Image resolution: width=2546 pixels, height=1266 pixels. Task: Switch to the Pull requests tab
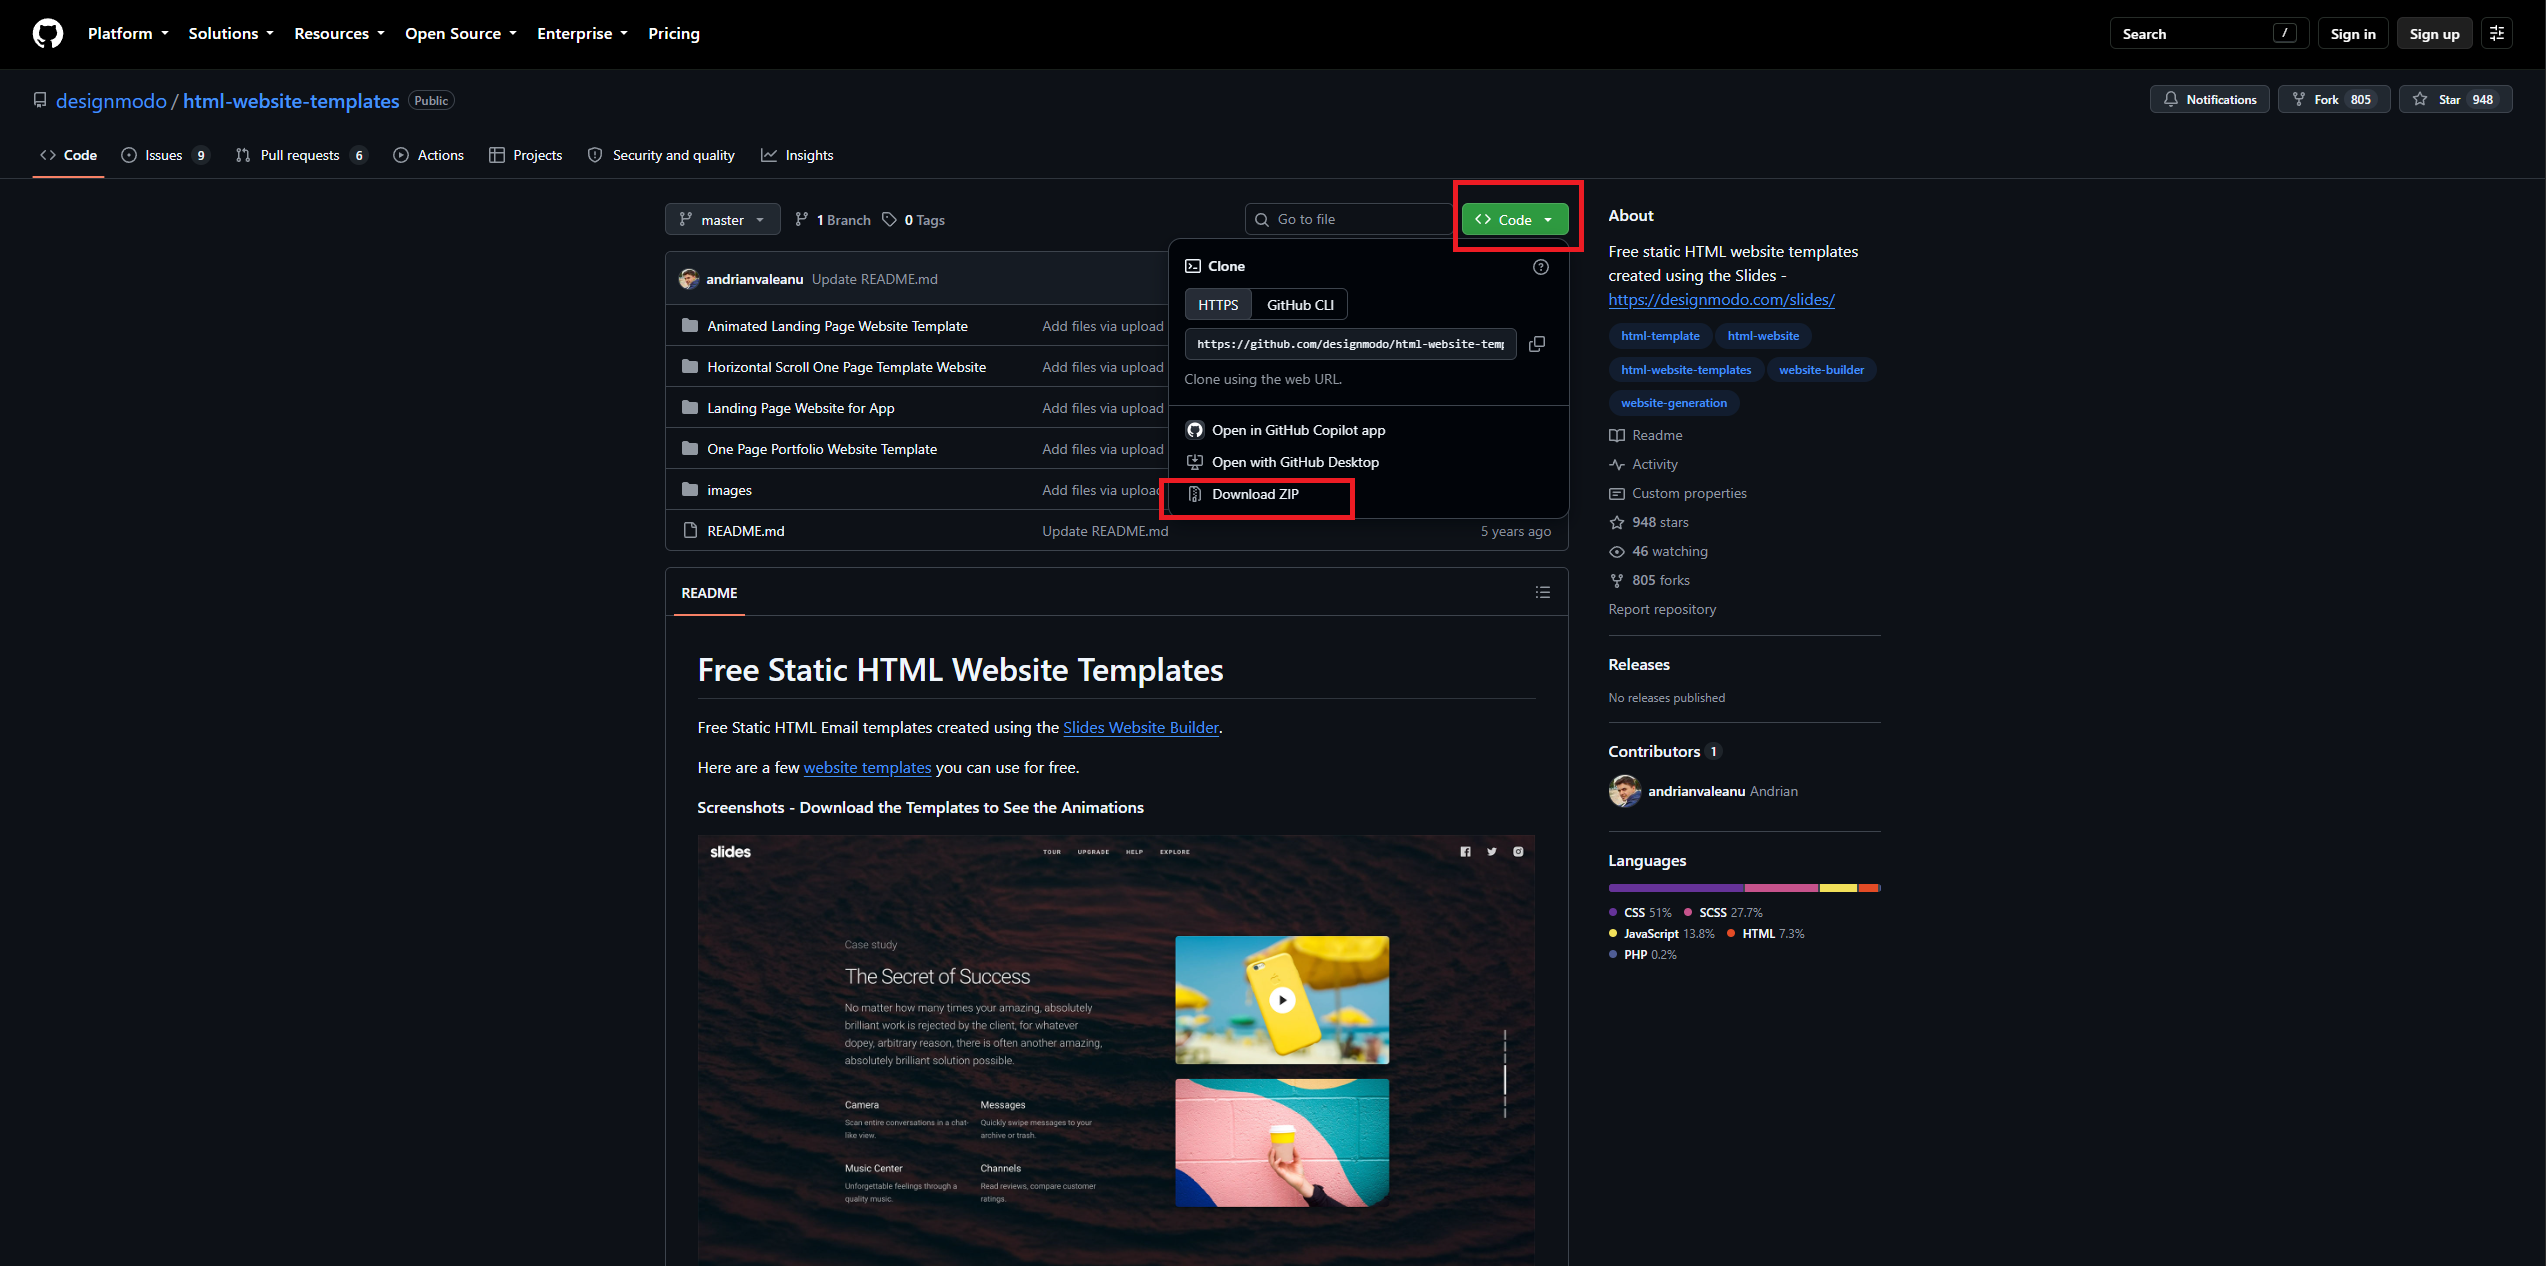[301, 155]
